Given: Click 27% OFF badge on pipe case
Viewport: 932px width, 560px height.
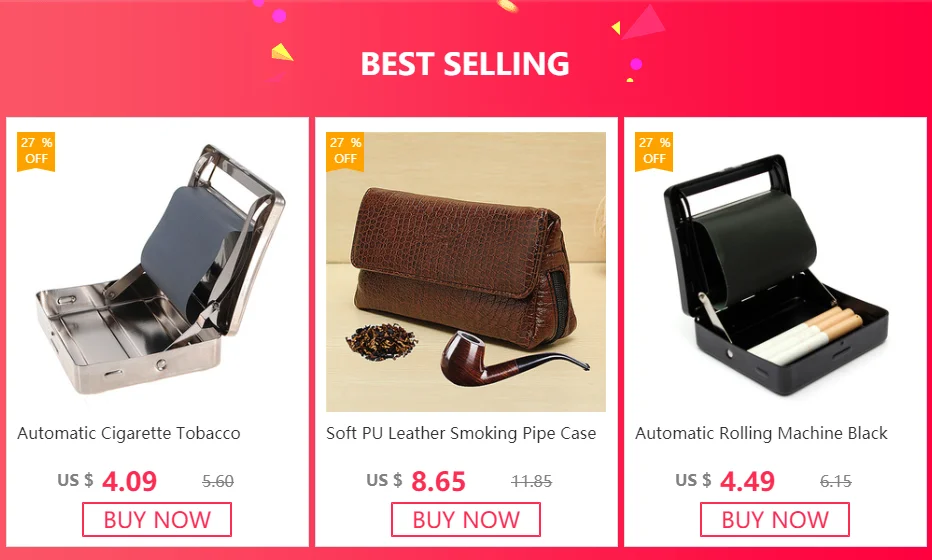Looking at the screenshot, I should (x=345, y=151).
